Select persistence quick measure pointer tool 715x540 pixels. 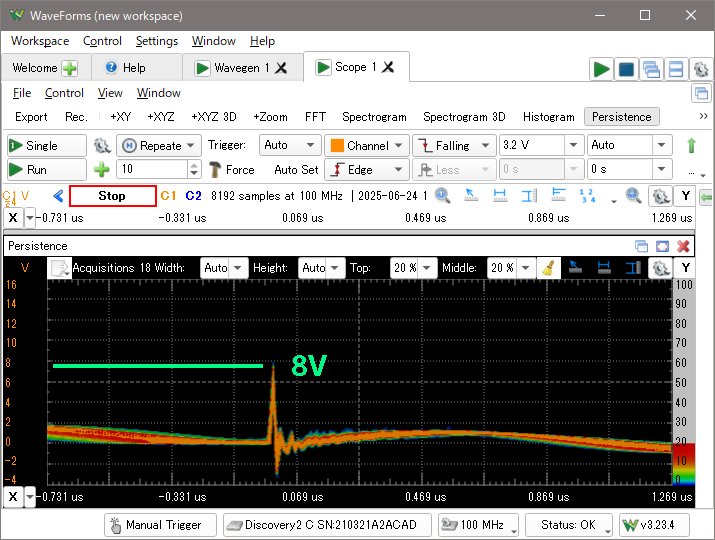(x=575, y=268)
